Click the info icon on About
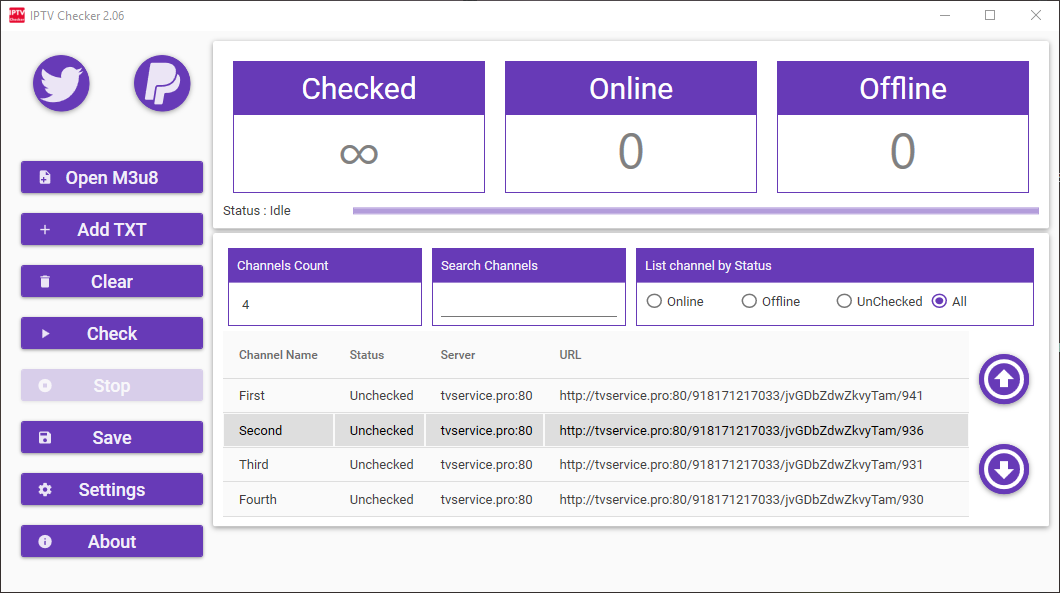 pyautogui.click(x=45, y=542)
